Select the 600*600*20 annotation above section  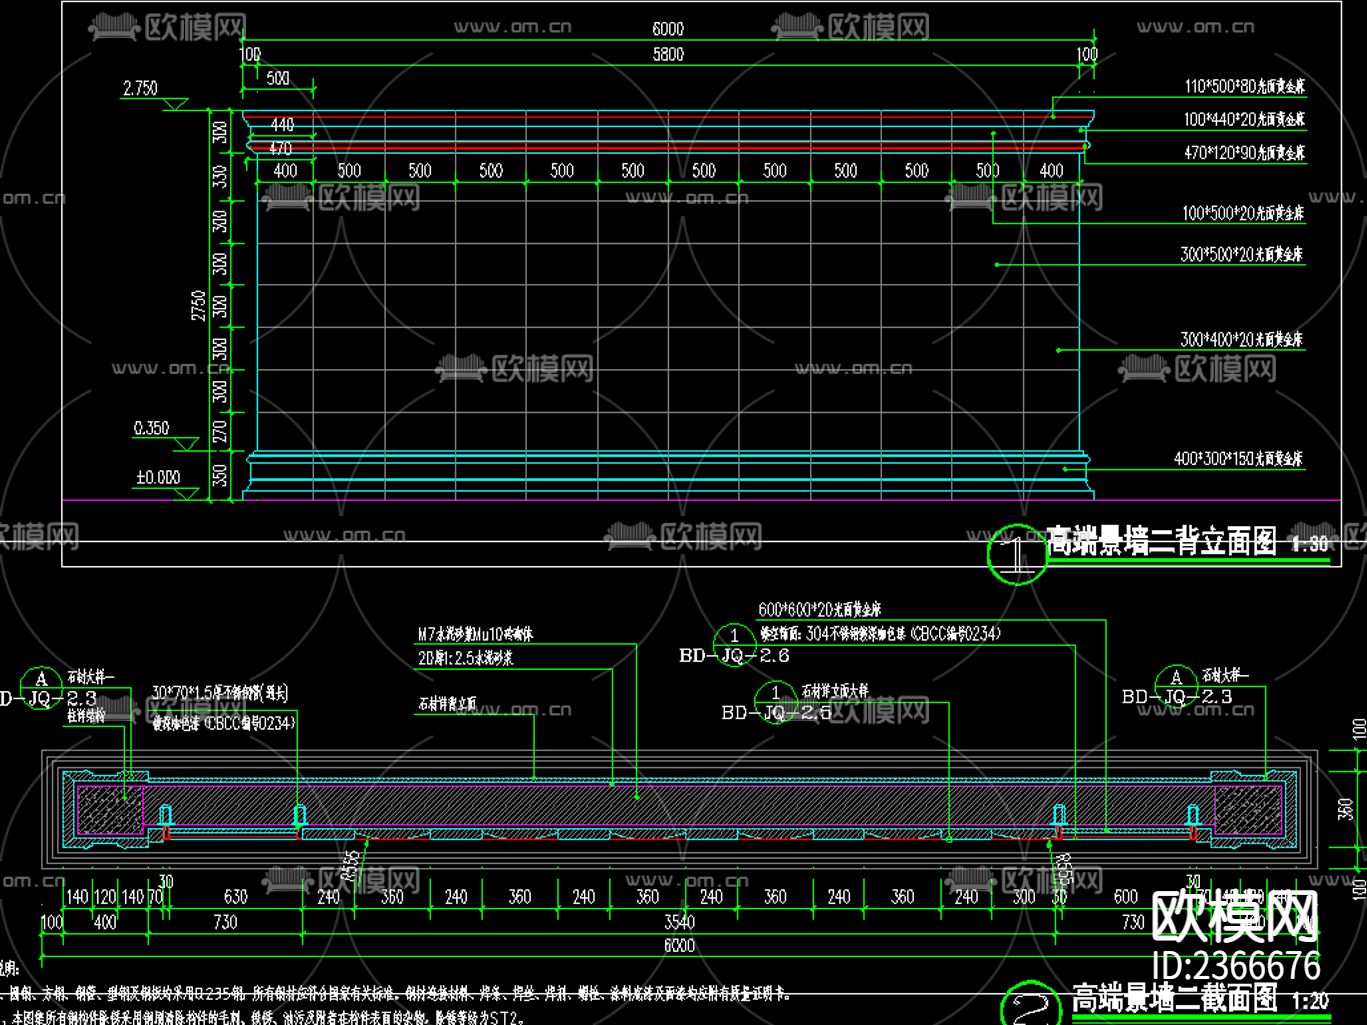819,609
